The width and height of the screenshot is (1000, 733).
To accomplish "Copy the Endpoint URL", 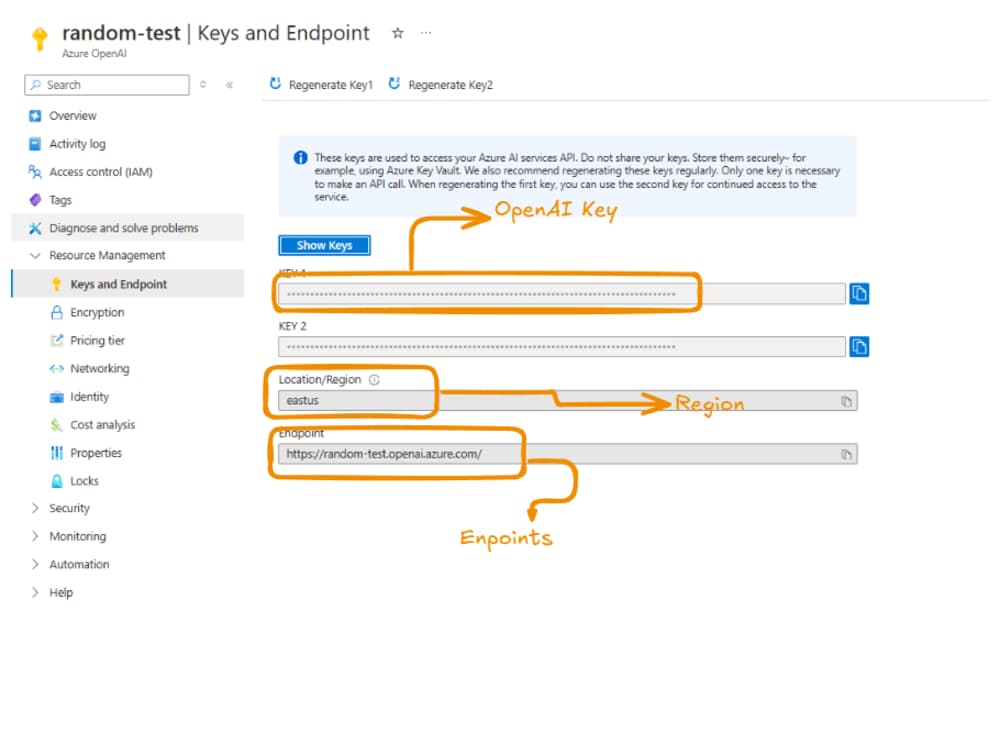I will coord(846,454).
